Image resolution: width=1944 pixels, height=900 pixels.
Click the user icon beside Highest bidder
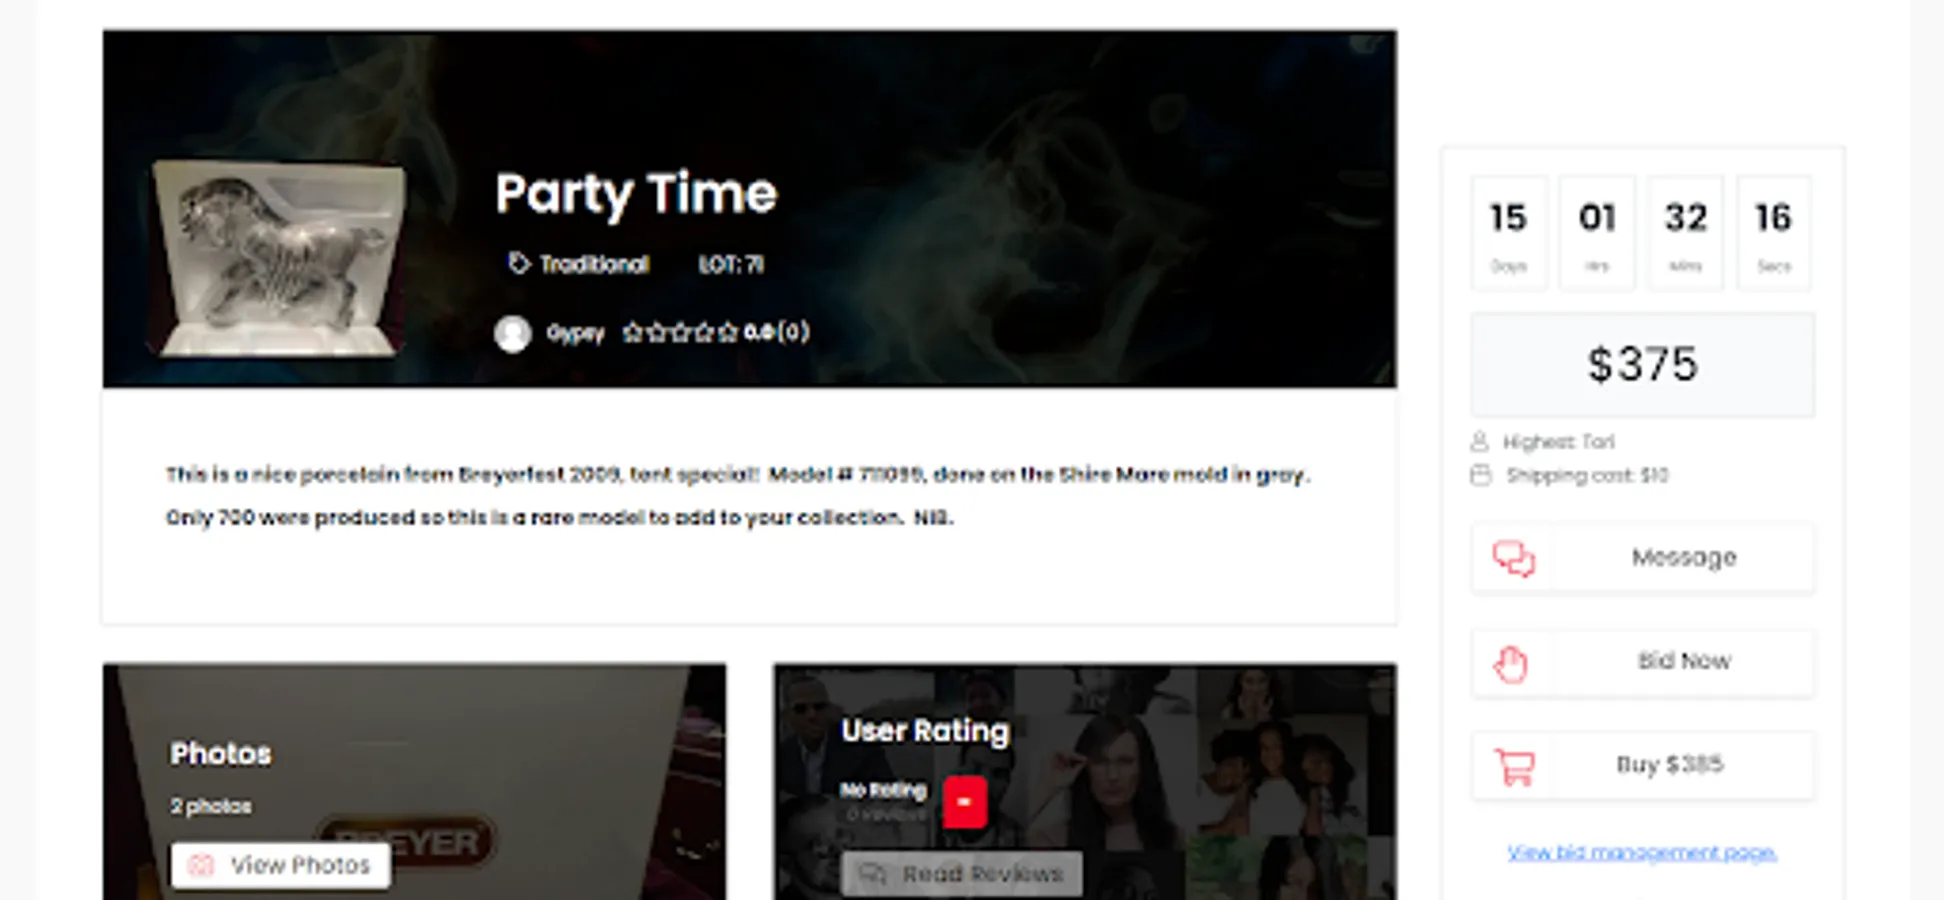click(1480, 441)
